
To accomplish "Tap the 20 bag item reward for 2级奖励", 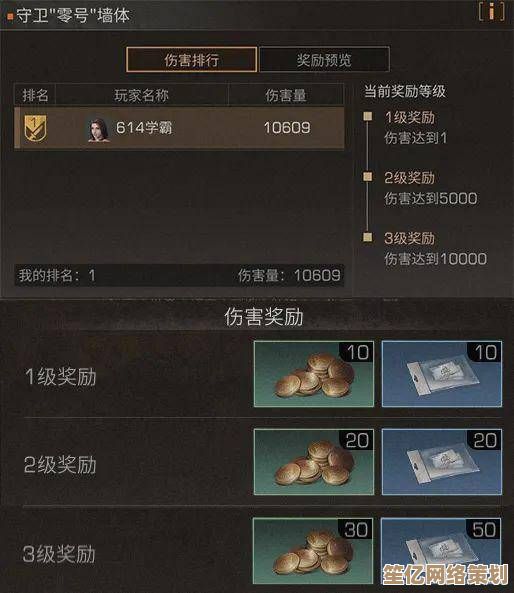I will click(442, 462).
